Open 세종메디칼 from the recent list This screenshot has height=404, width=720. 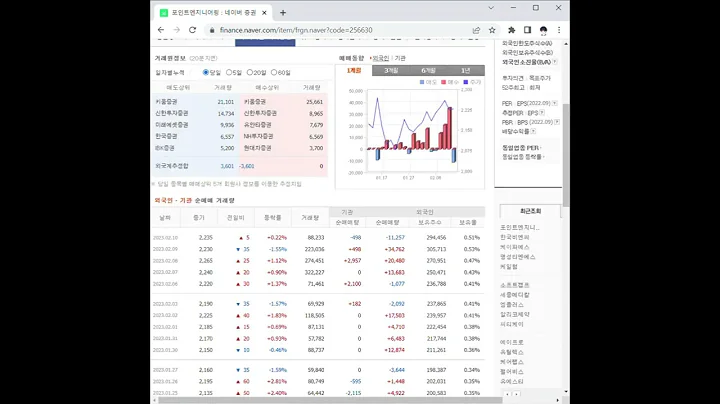click(515, 295)
